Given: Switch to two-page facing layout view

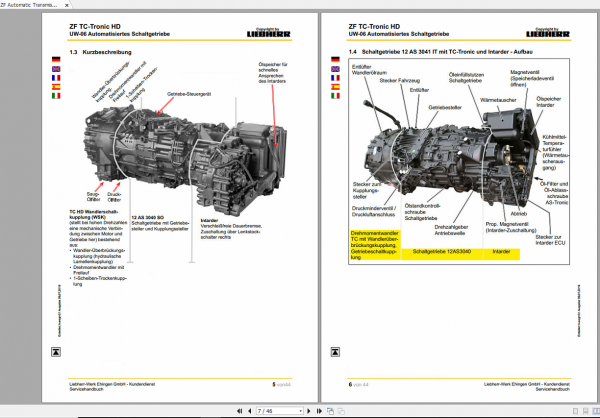Looking at the screenshot, I should [595, 411].
